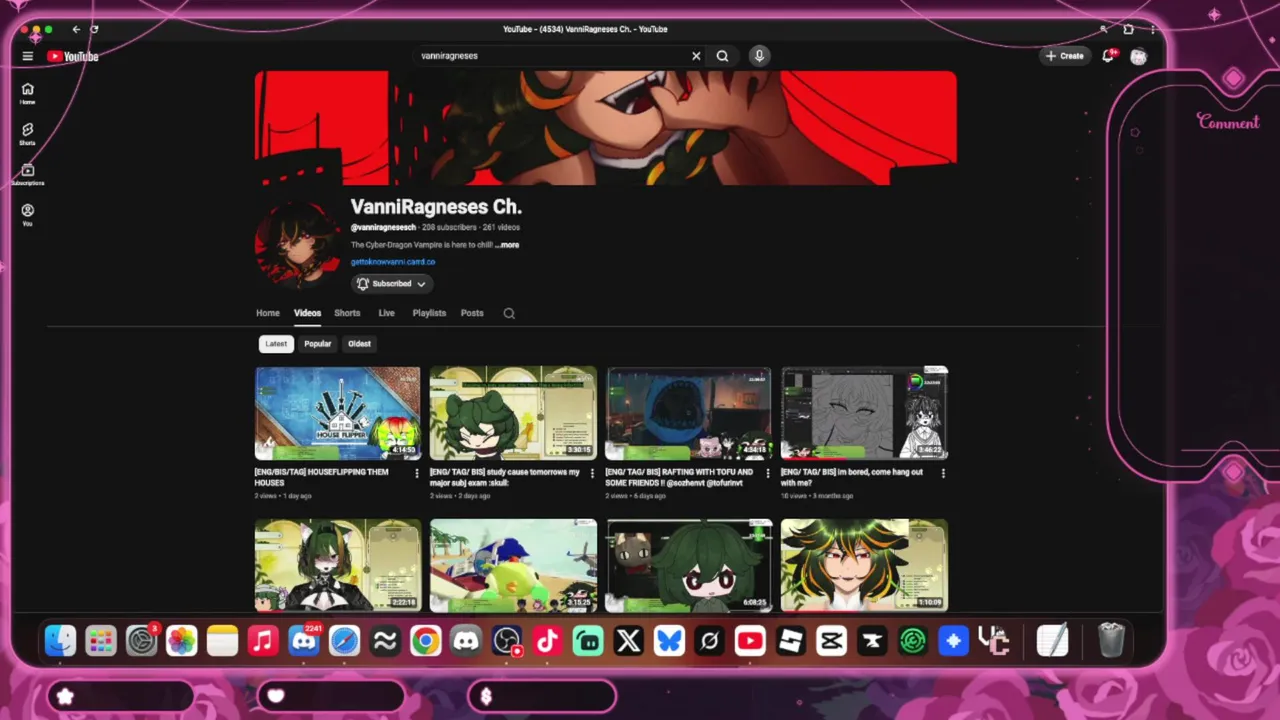Image resolution: width=1280 pixels, height=720 pixels.
Task: Select the Latest filter chip
Action: tap(276, 344)
